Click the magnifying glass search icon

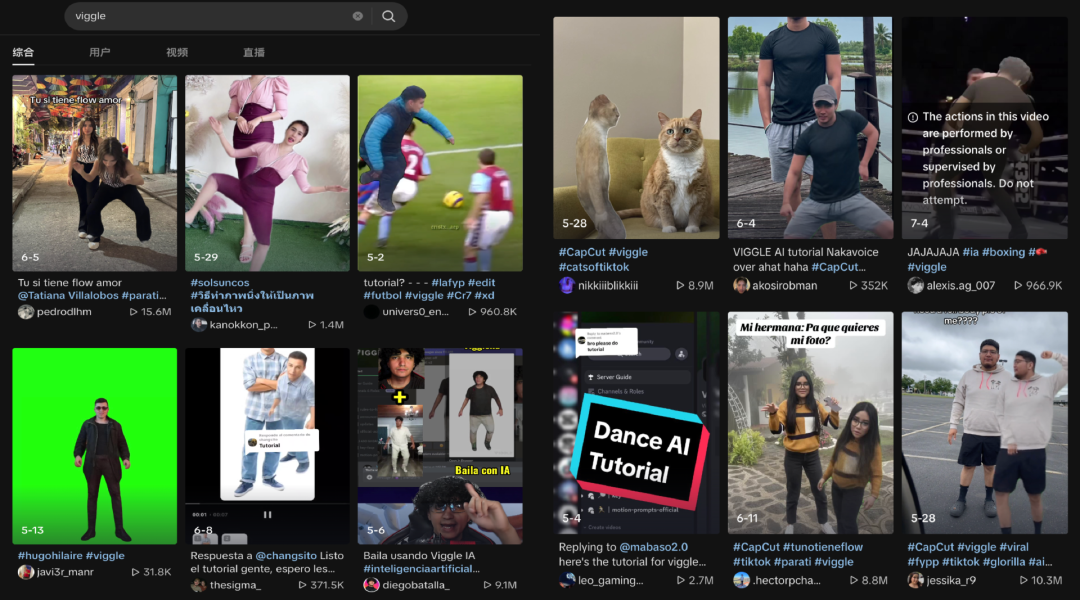388,16
